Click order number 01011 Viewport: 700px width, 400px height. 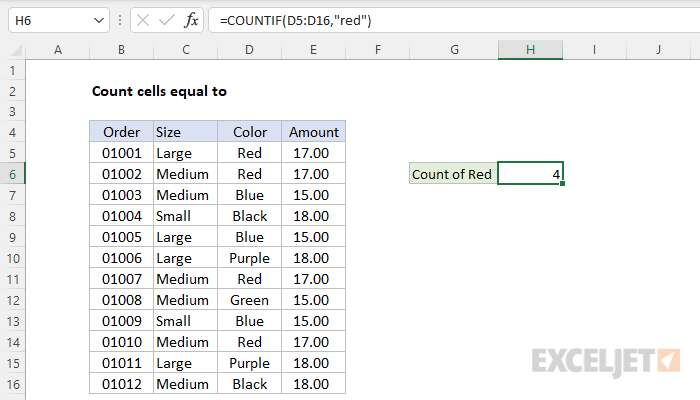[121, 363]
